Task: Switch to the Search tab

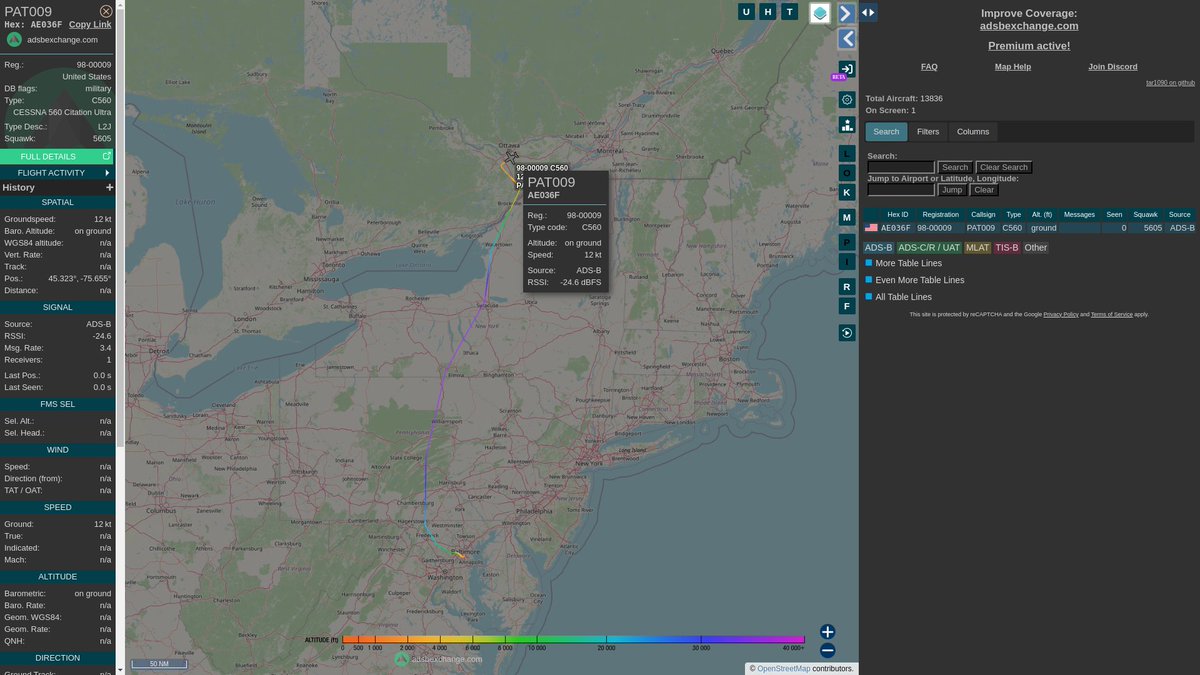Action: point(886,132)
